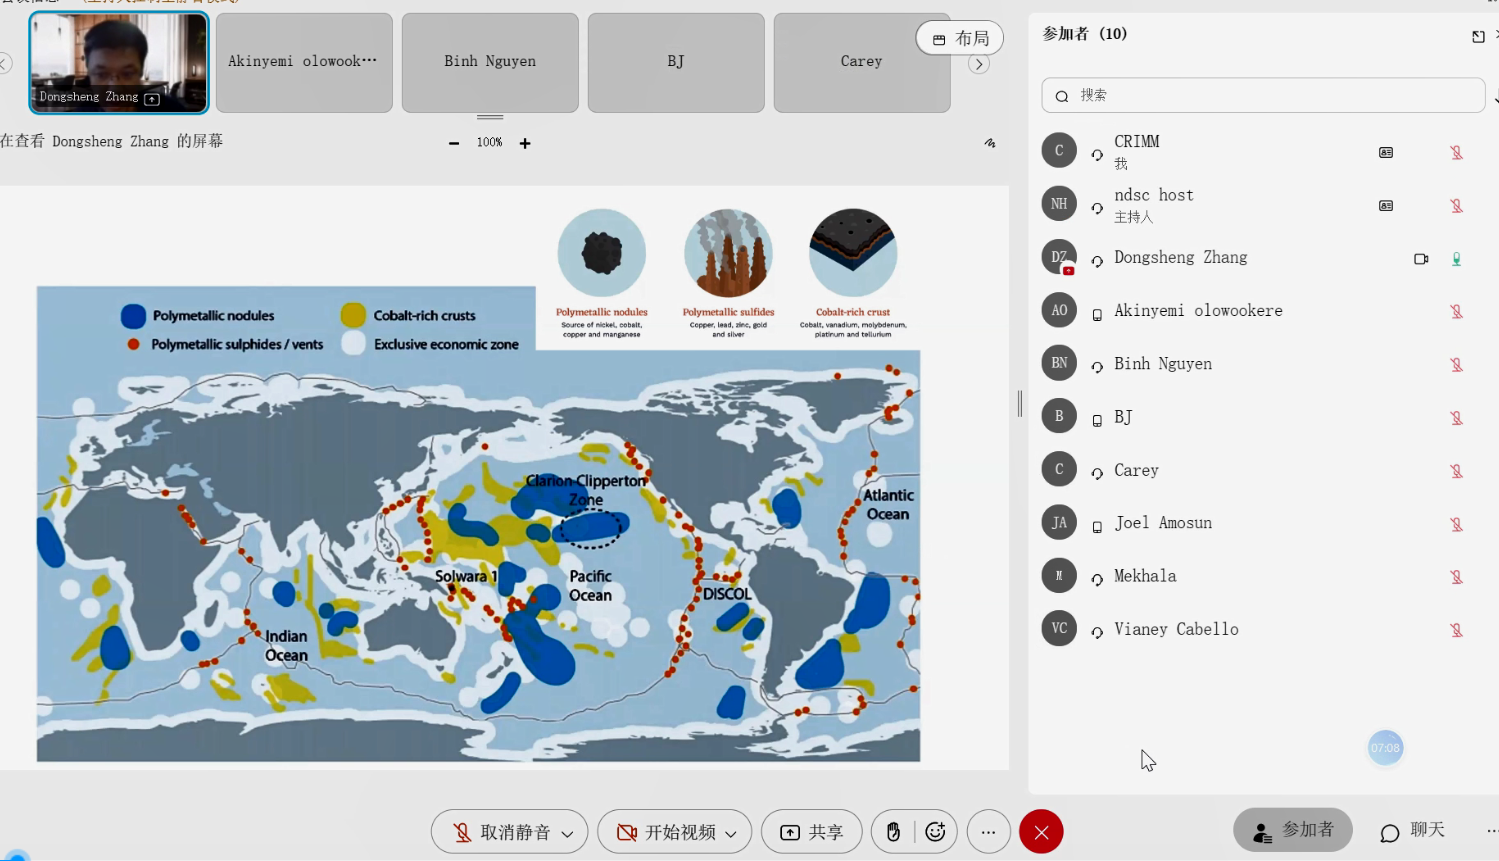Click the search magnifier icon

[1062, 96]
